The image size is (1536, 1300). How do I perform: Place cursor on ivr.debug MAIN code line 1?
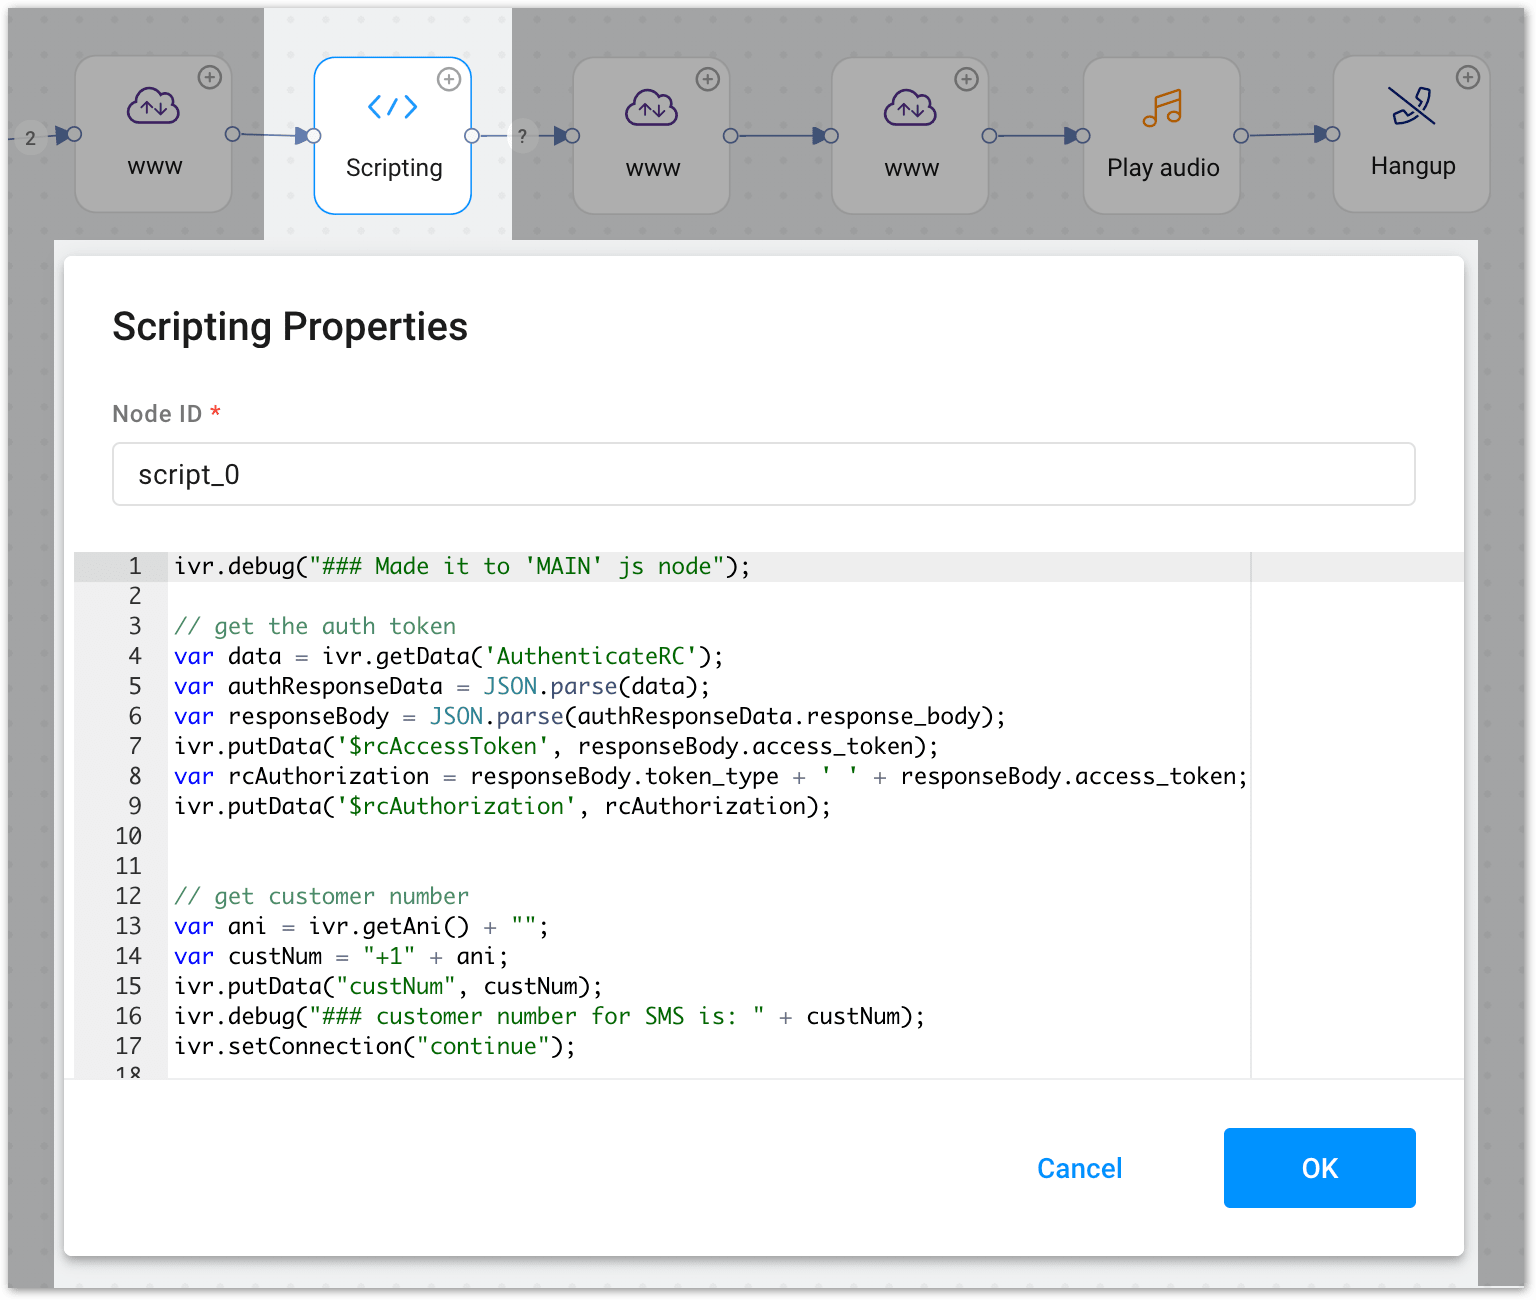(x=462, y=567)
